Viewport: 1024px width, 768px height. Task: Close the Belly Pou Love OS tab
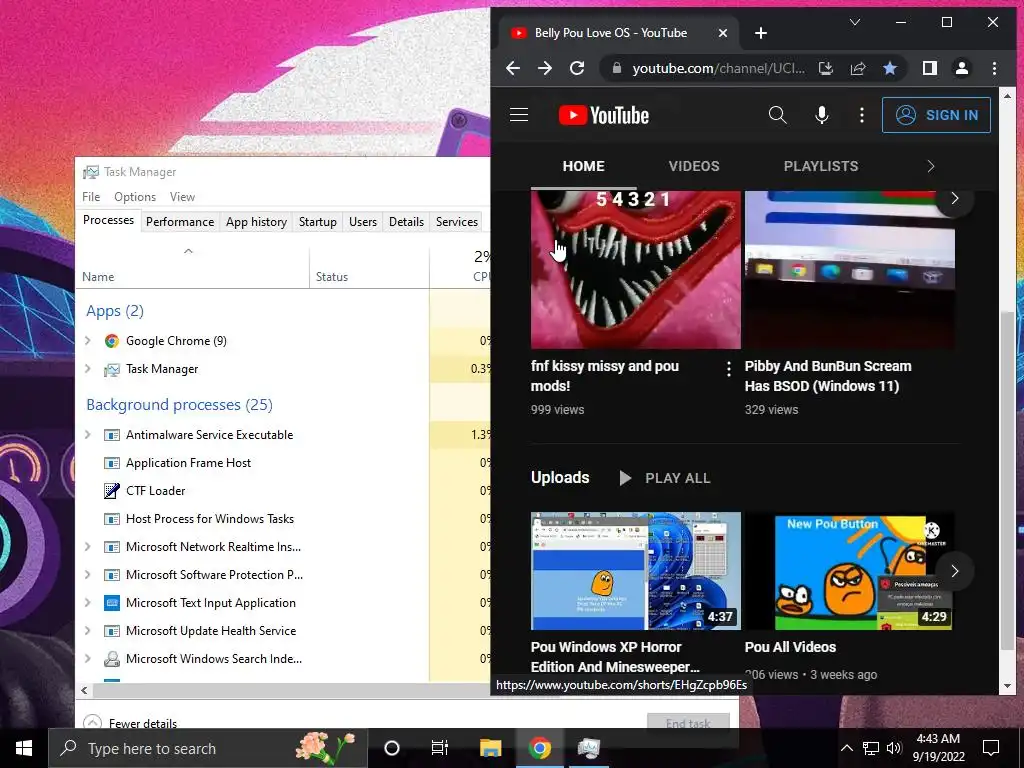coord(723,33)
